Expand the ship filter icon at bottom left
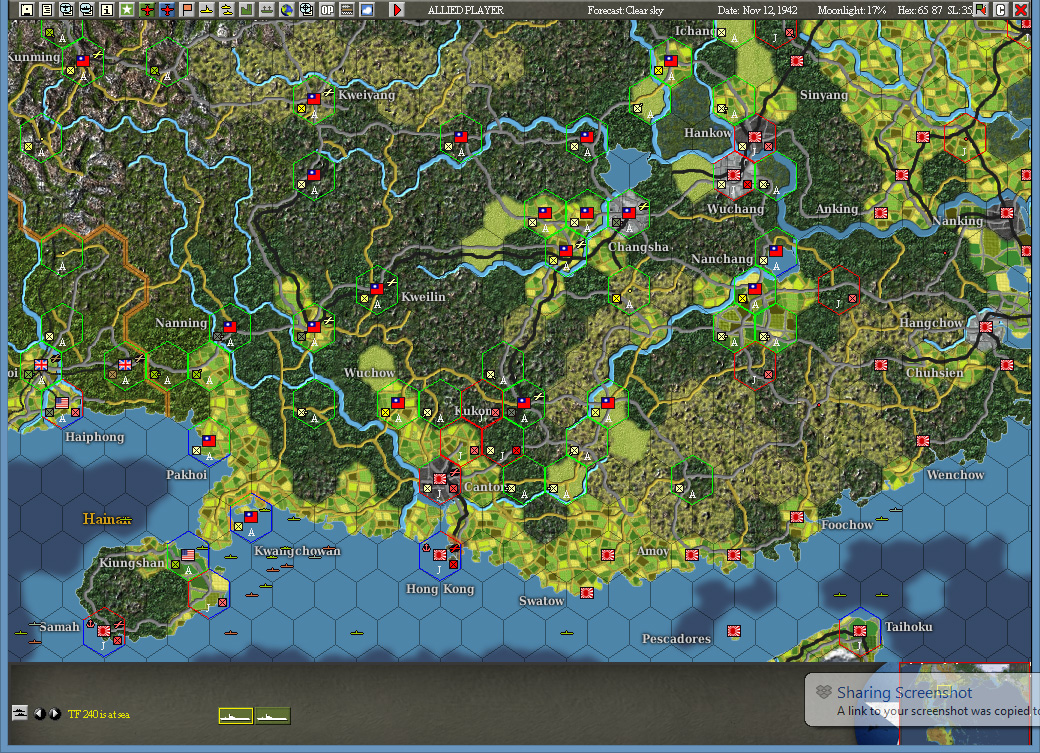Screen dimensions: 1040x753 [20, 713]
